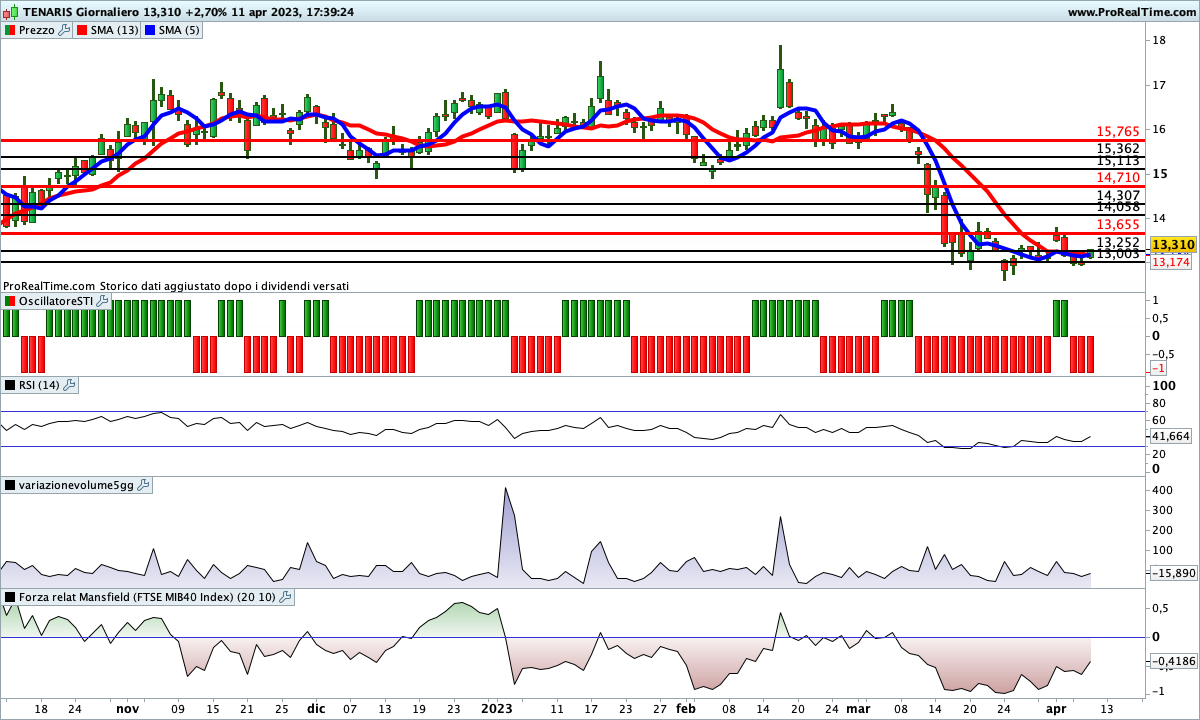Select the OscillatoreSTI label
Viewport: 1200px width, 720px height.
(56, 300)
